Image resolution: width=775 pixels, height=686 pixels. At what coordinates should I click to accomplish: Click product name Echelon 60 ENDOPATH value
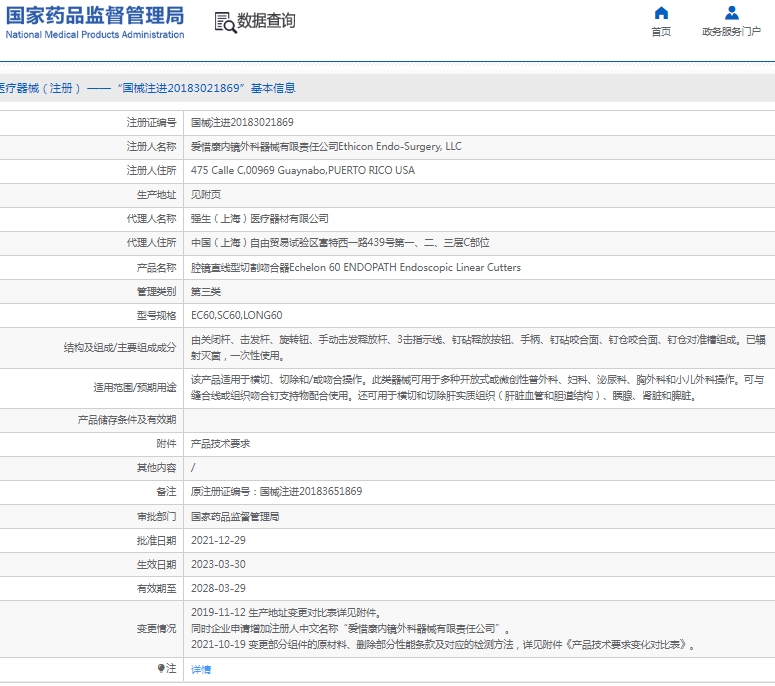pyautogui.click(x=356, y=267)
